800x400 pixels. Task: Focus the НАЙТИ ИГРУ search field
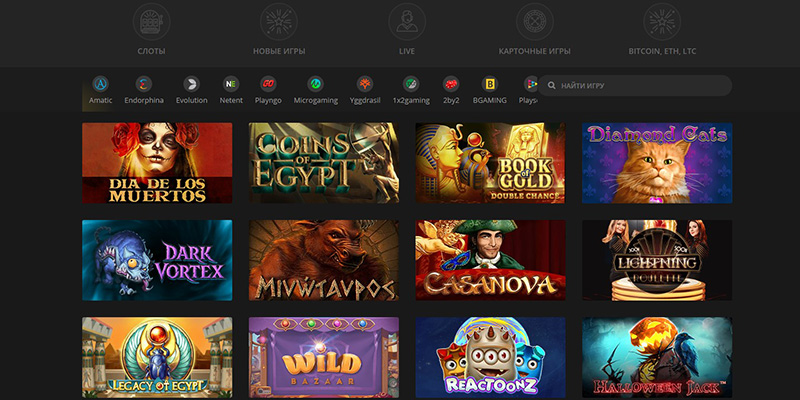click(635, 86)
